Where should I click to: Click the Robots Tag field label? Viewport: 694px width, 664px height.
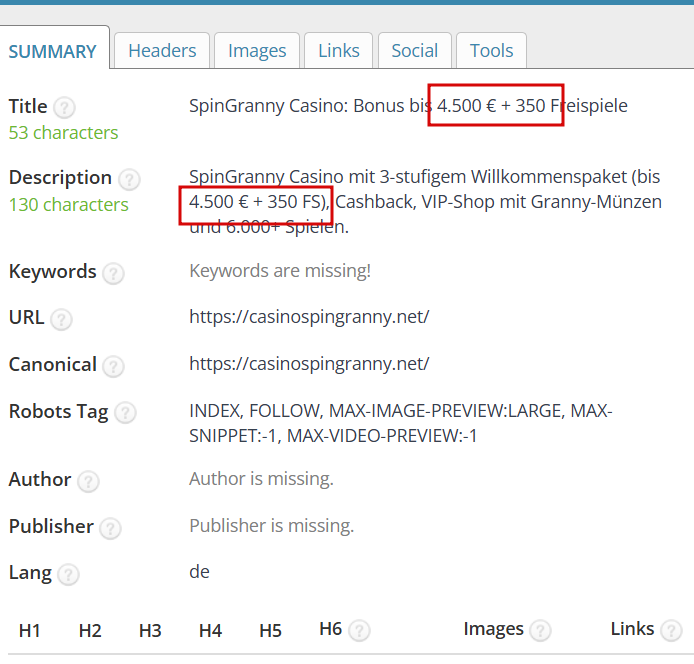pos(58,412)
